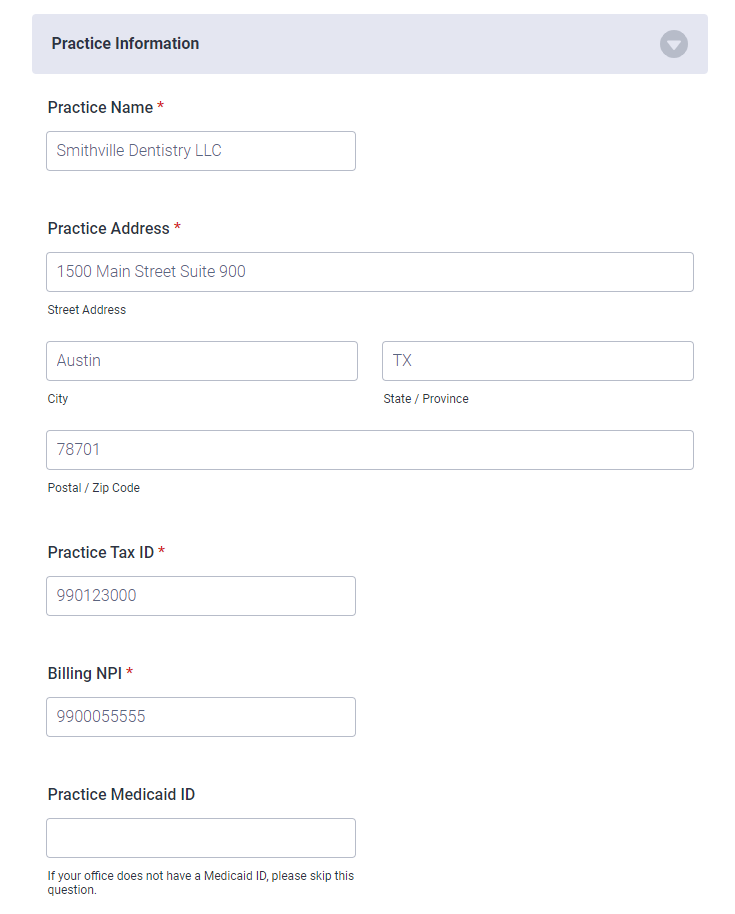Click the empty Practice Medicaid ID field

(201, 838)
